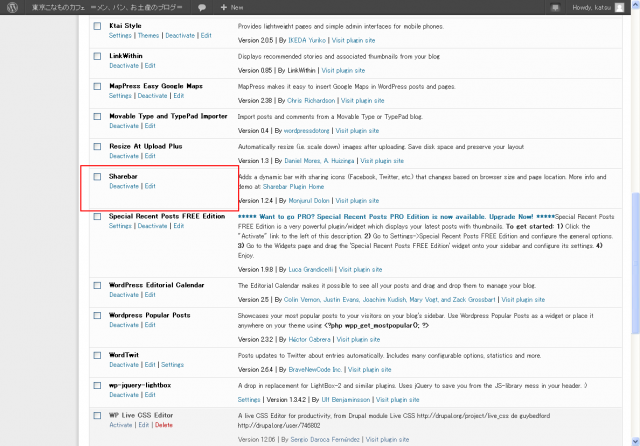Screen dimensions: 640x446
Task: Deactivate Movable Type and TypePad Importer
Action: 124,126
